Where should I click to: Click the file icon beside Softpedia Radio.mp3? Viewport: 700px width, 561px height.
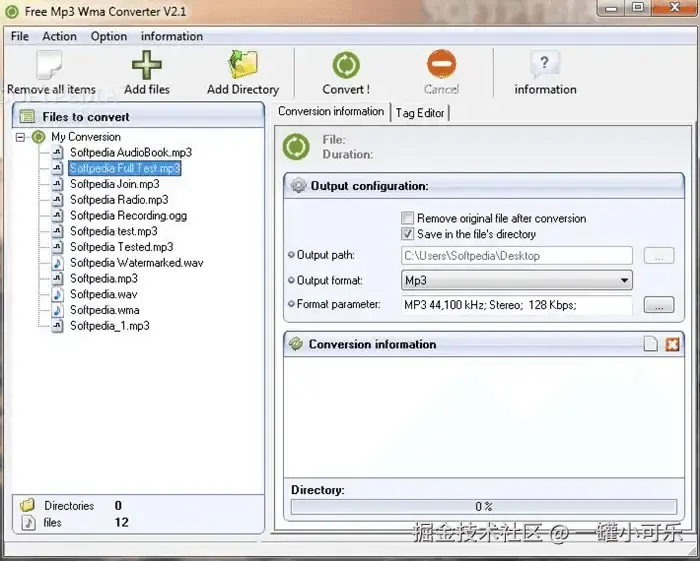pyautogui.click(x=57, y=199)
